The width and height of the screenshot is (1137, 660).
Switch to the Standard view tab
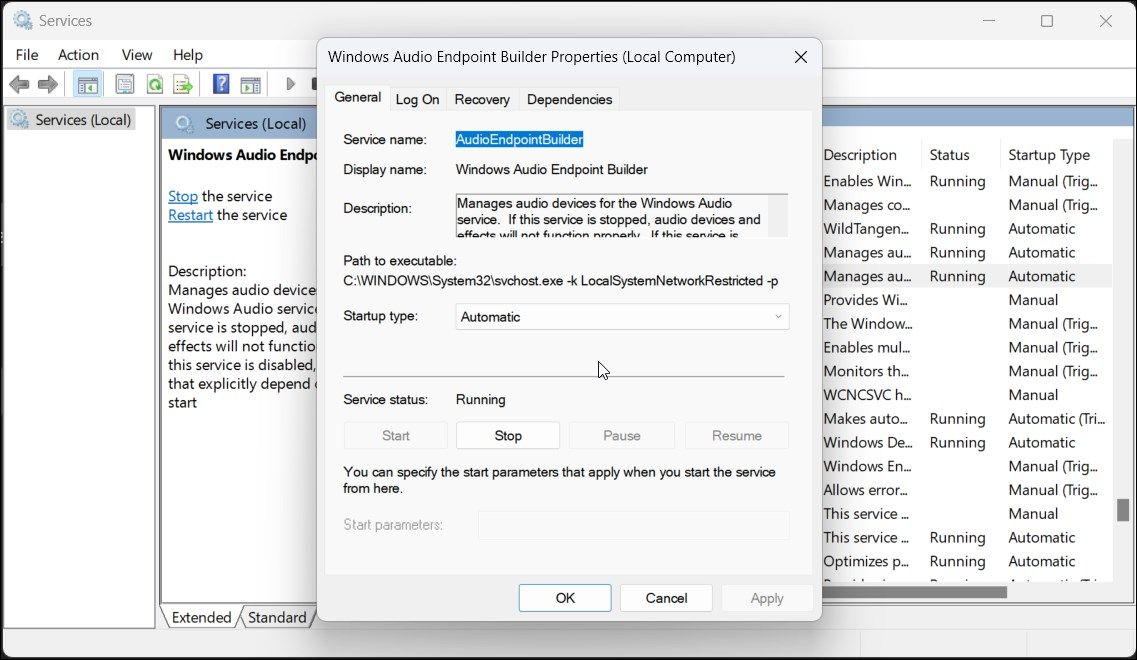pos(277,617)
